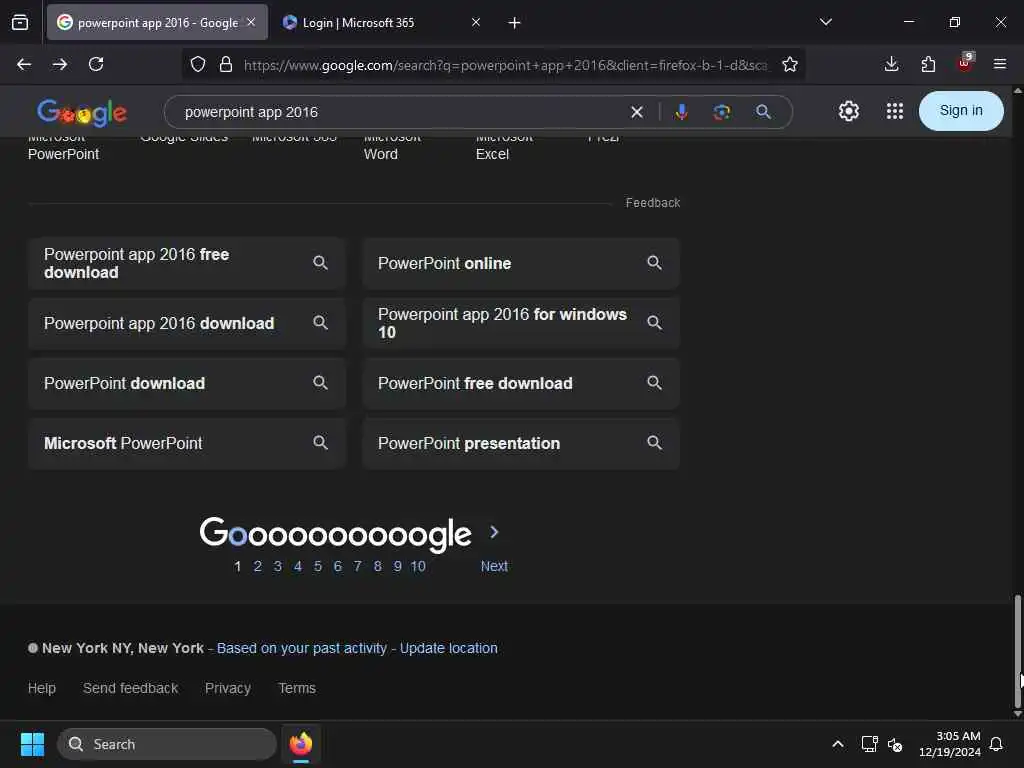The height and width of the screenshot is (768, 1024).
Task: Start Google voice search with microphone
Action: 681,112
